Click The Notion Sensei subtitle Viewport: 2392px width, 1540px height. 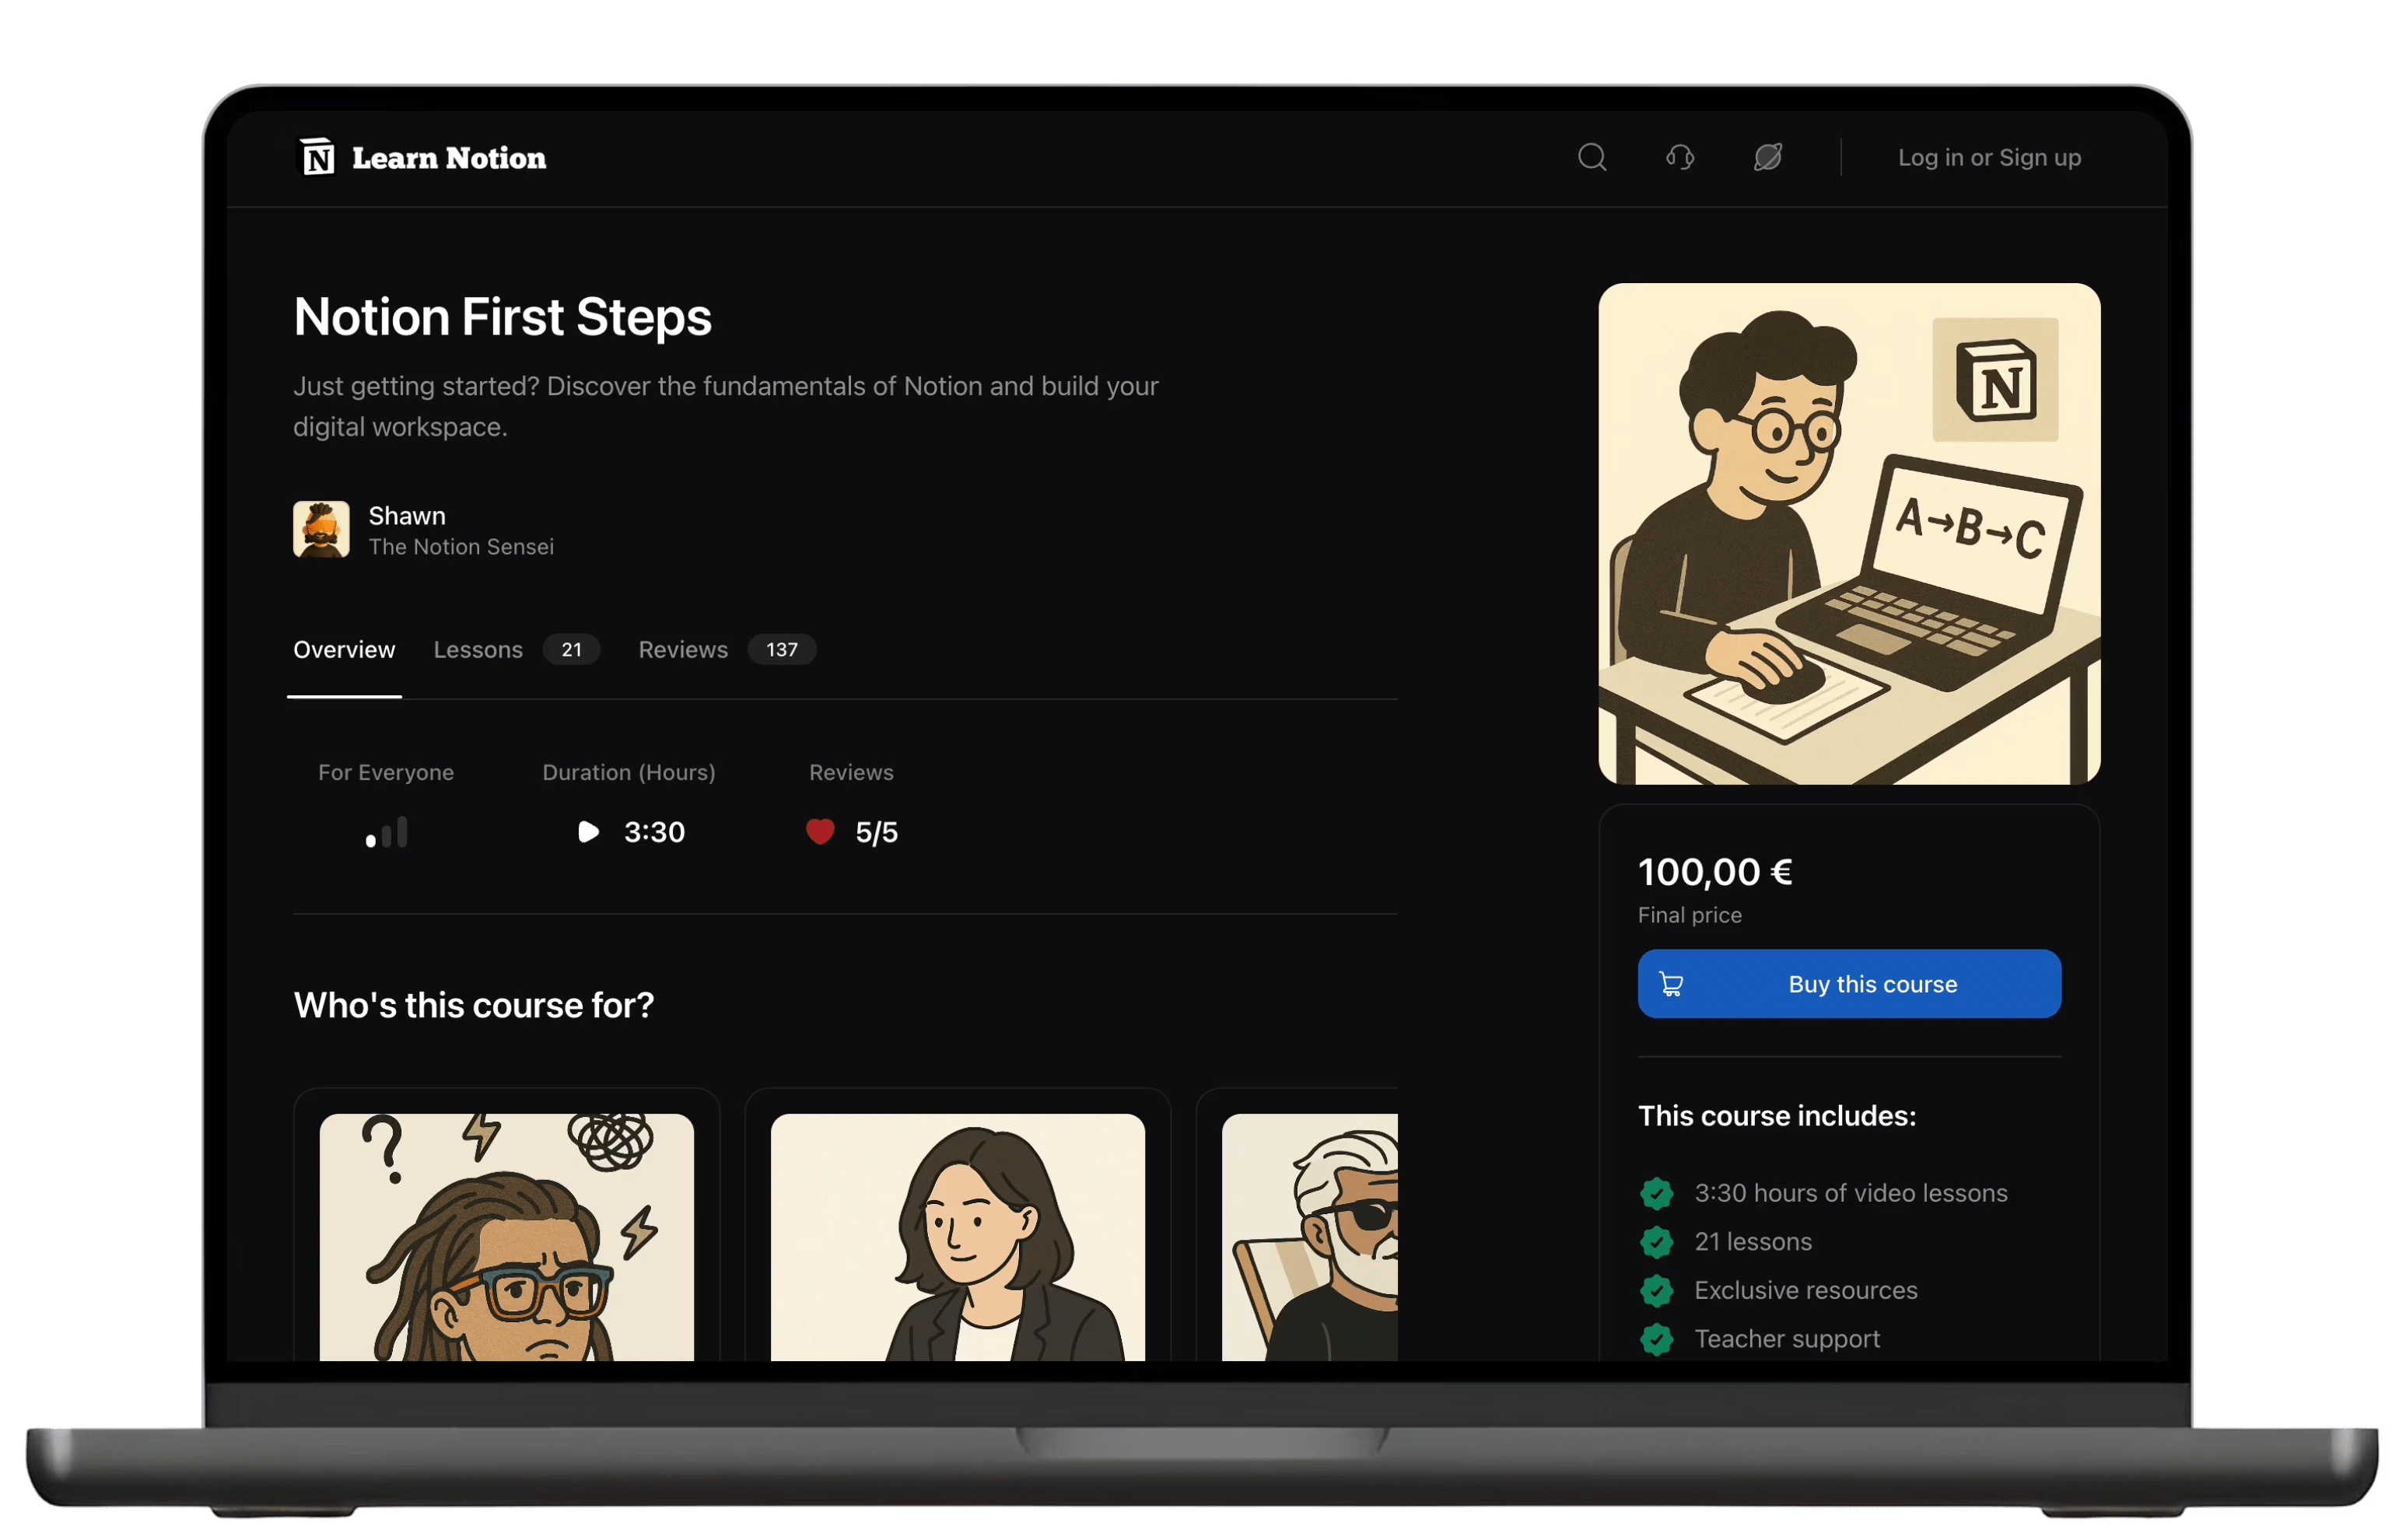(x=461, y=547)
